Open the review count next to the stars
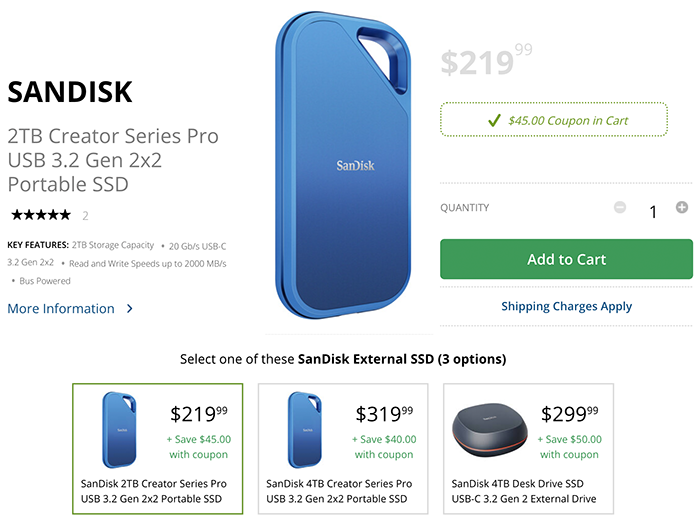The width and height of the screenshot is (700, 520). (x=85, y=216)
